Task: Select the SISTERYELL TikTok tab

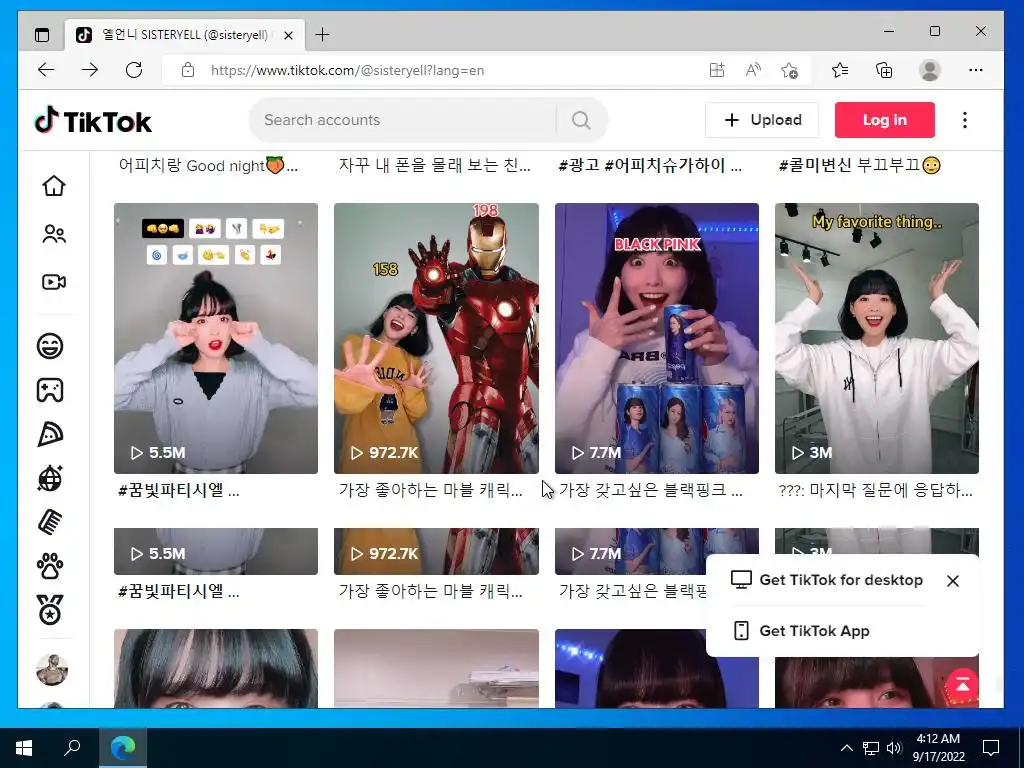Action: pyautogui.click(x=184, y=35)
